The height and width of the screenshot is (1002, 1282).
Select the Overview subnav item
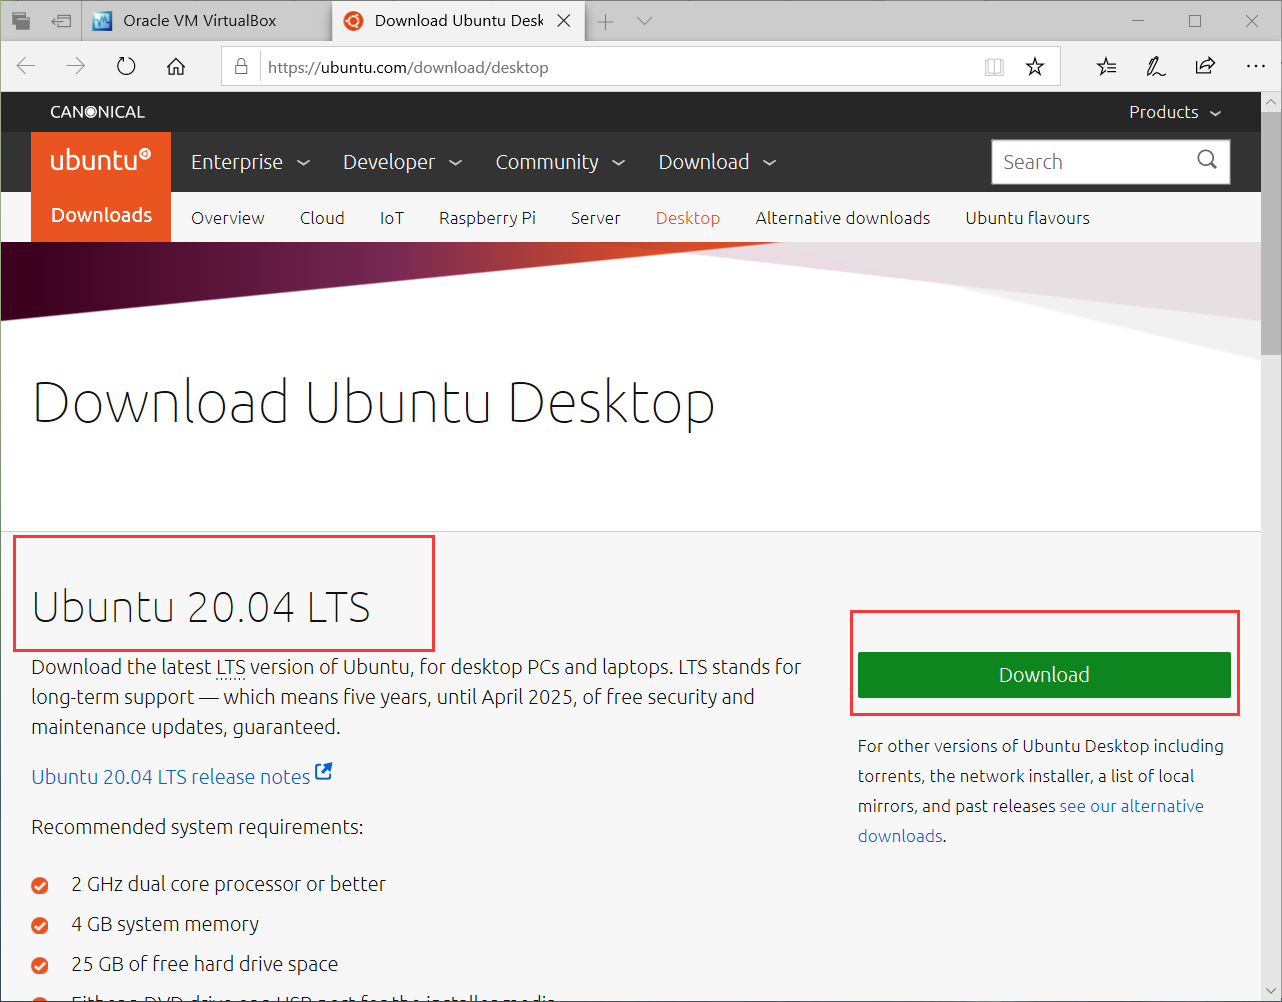[228, 218]
